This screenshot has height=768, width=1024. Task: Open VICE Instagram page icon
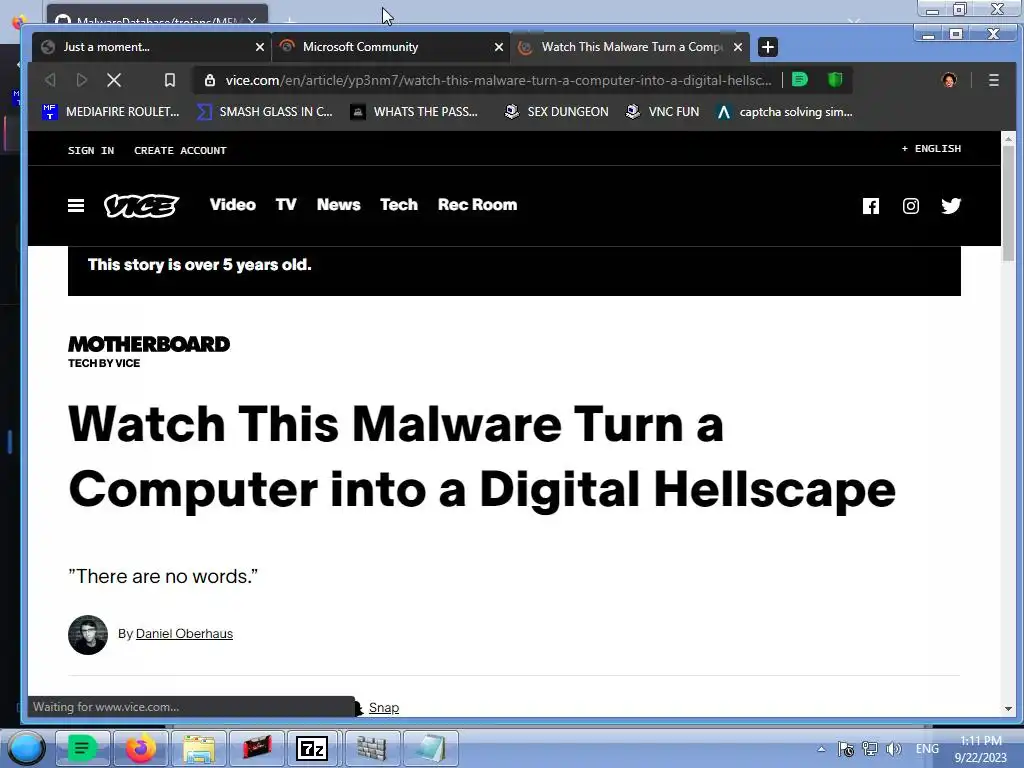(x=910, y=206)
